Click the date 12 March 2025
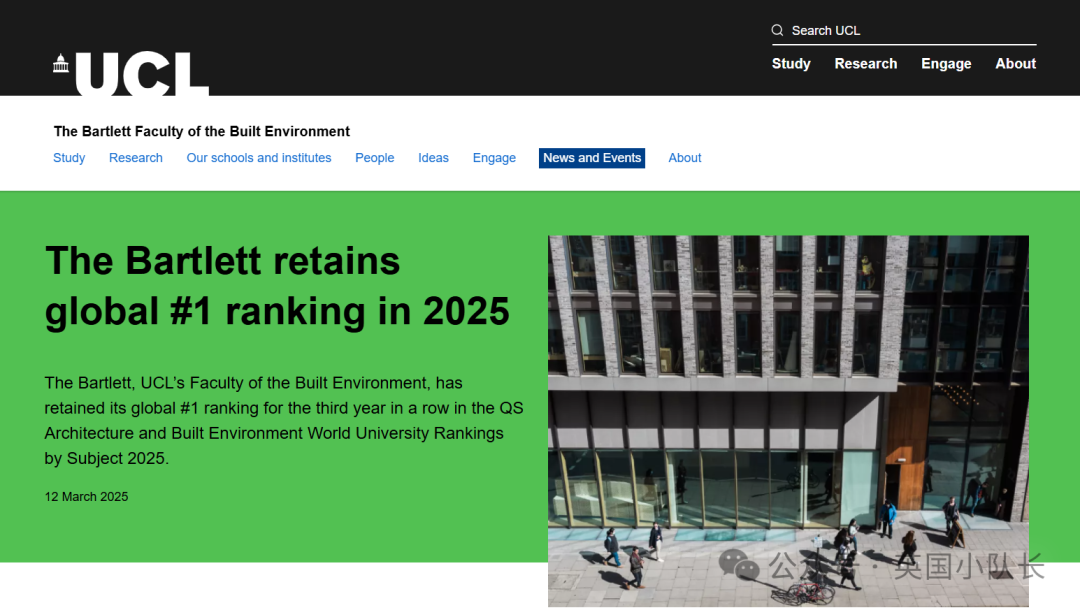Screen dimensions: 1080x610 [x=86, y=497]
